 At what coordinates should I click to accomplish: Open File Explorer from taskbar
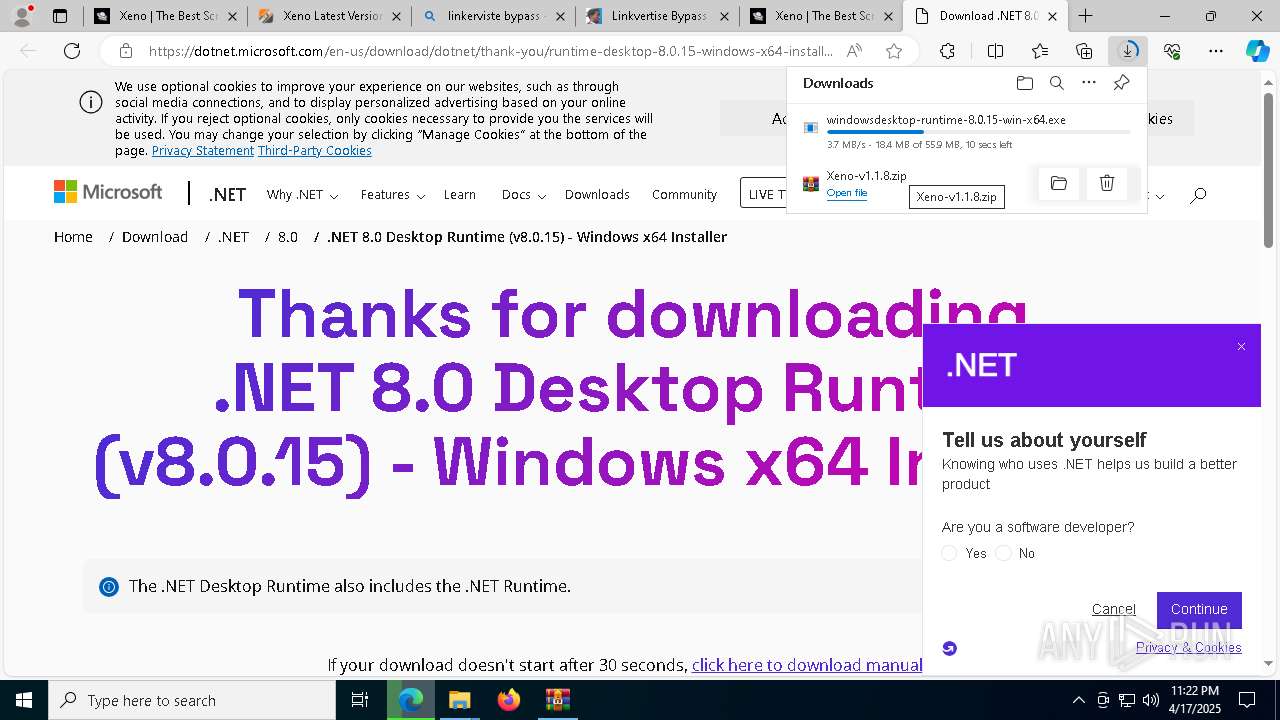pos(459,700)
